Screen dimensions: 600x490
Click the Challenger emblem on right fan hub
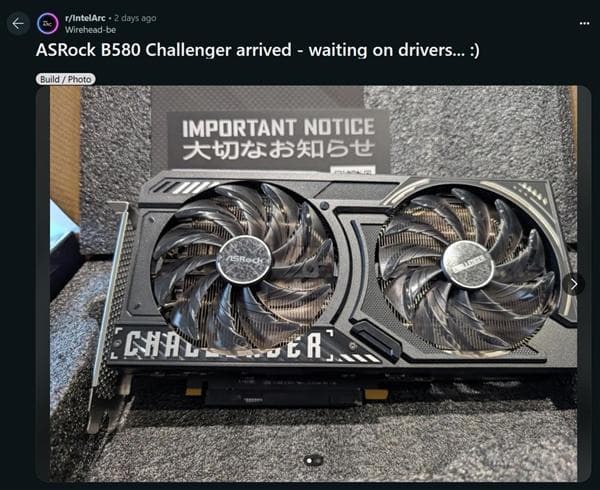tap(468, 265)
